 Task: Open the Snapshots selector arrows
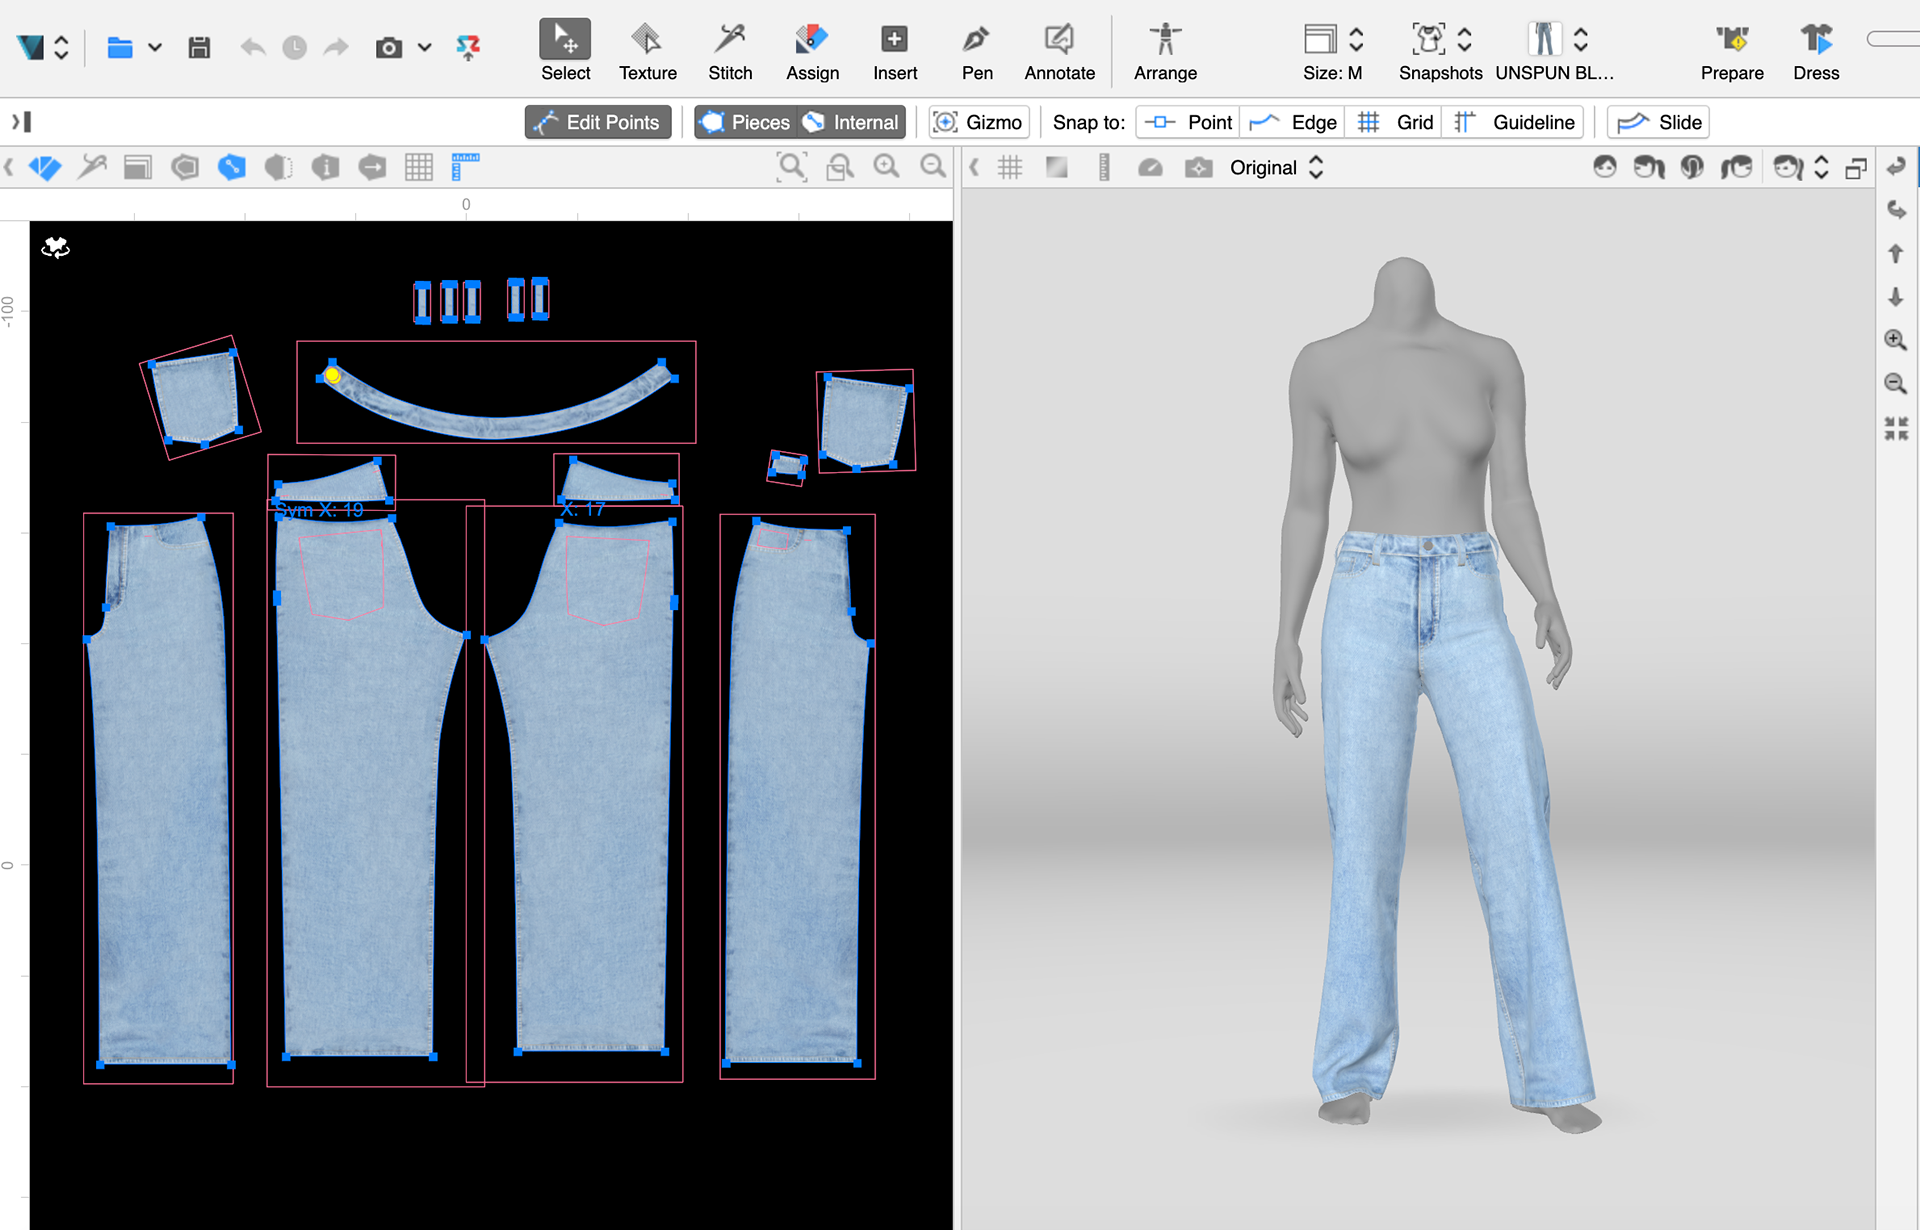tap(1464, 40)
